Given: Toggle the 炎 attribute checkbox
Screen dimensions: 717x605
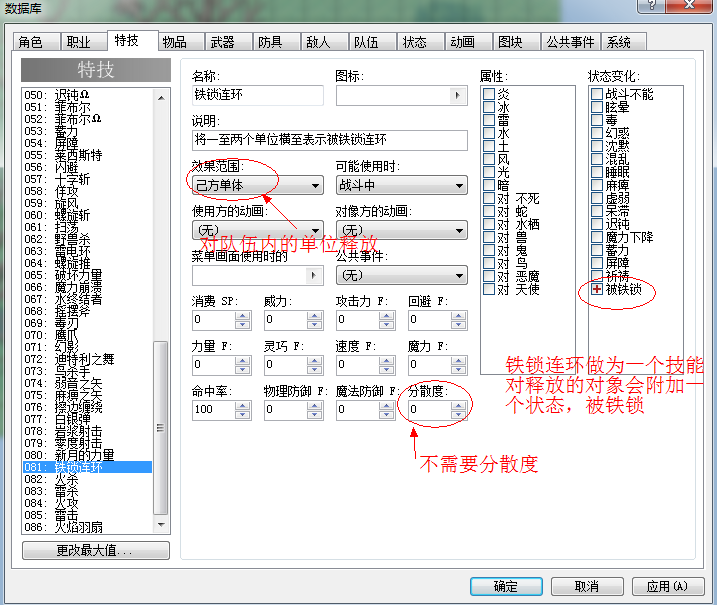Looking at the screenshot, I should point(489,94).
